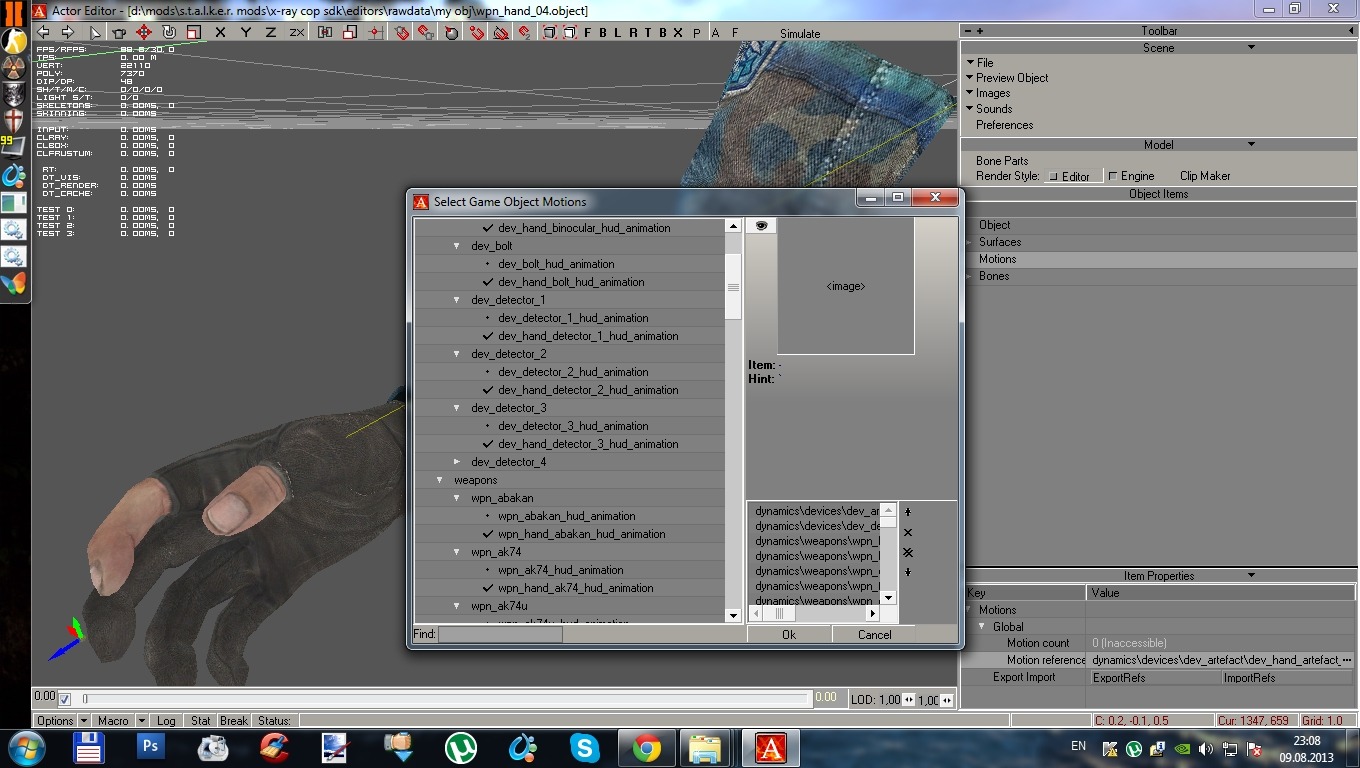1360x768 pixels.
Task: Select the red move tool
Action: (143, 32)
